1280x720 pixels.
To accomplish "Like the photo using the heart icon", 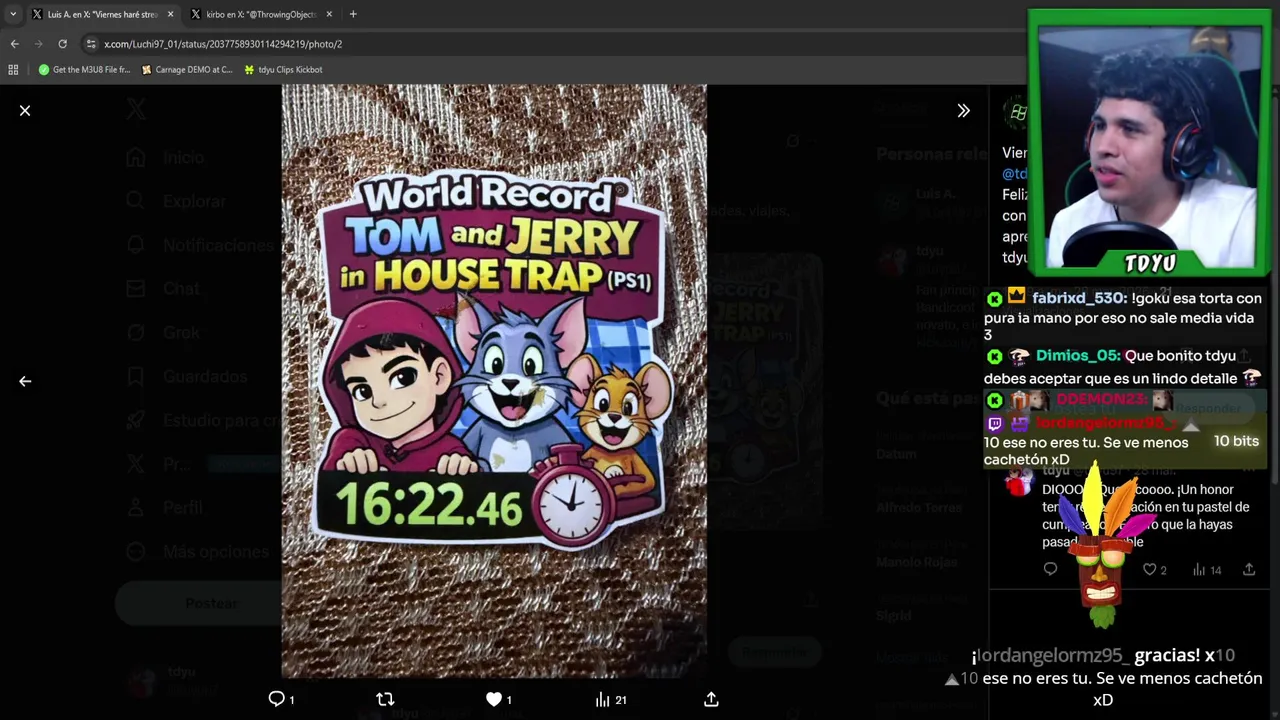I will [493, 699].
